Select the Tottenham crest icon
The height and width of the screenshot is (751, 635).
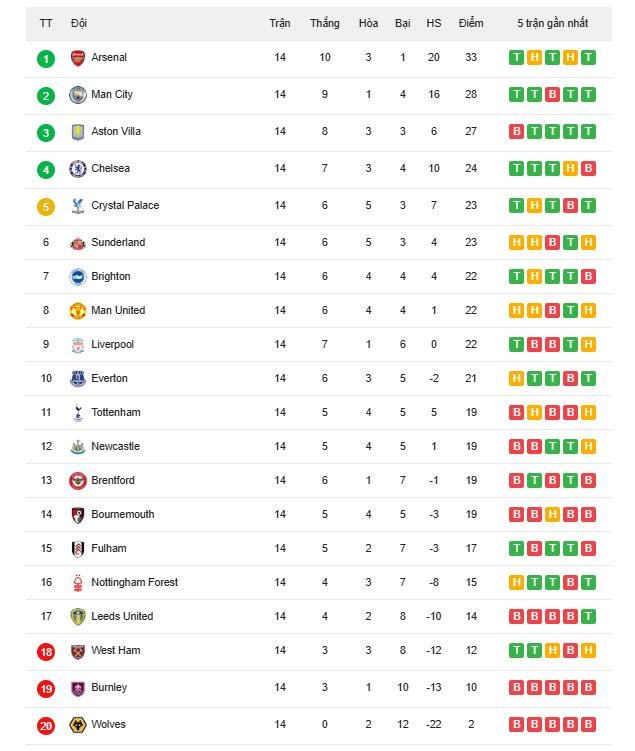click(x=78, y=413)
